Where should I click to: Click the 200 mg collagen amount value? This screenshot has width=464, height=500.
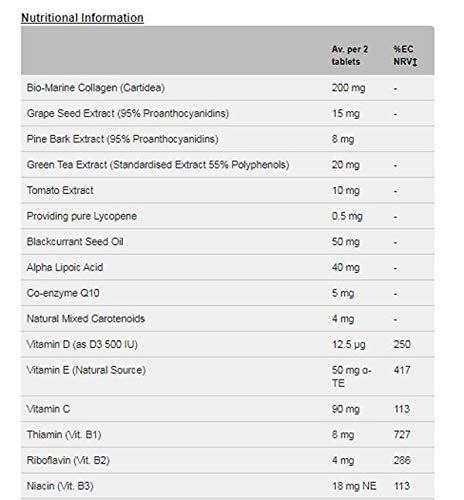pyautogui.click(x=348, y=88)
